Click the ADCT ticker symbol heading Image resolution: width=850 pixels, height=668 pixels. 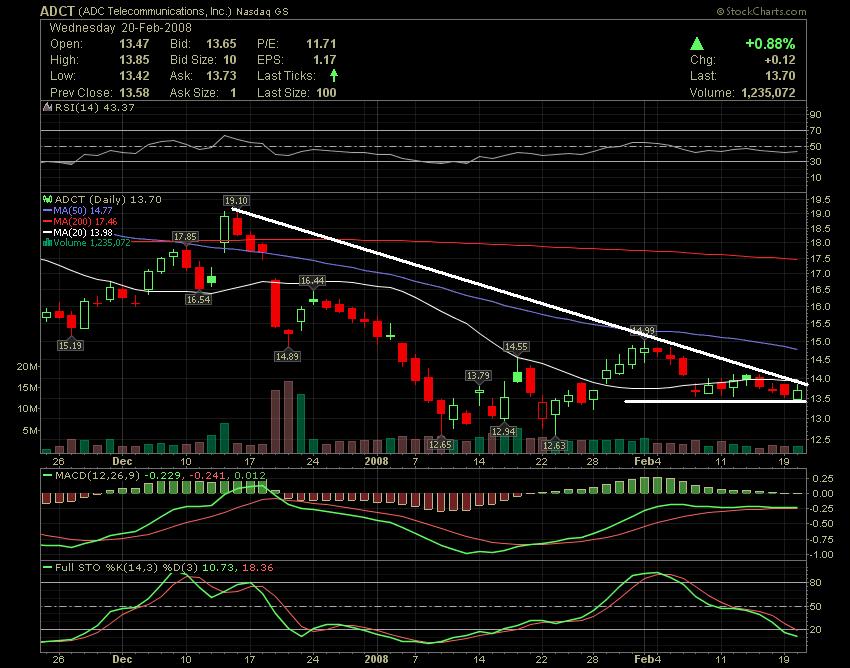coord(57,11)
